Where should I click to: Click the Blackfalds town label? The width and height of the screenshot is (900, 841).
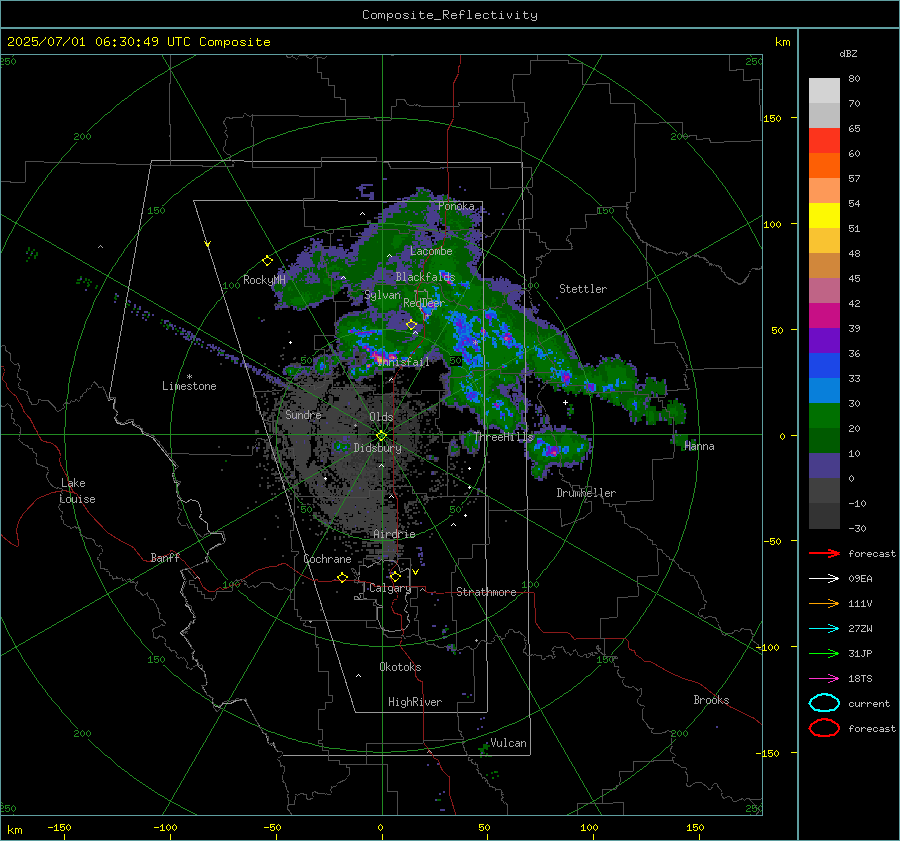(x=425, y=277)
